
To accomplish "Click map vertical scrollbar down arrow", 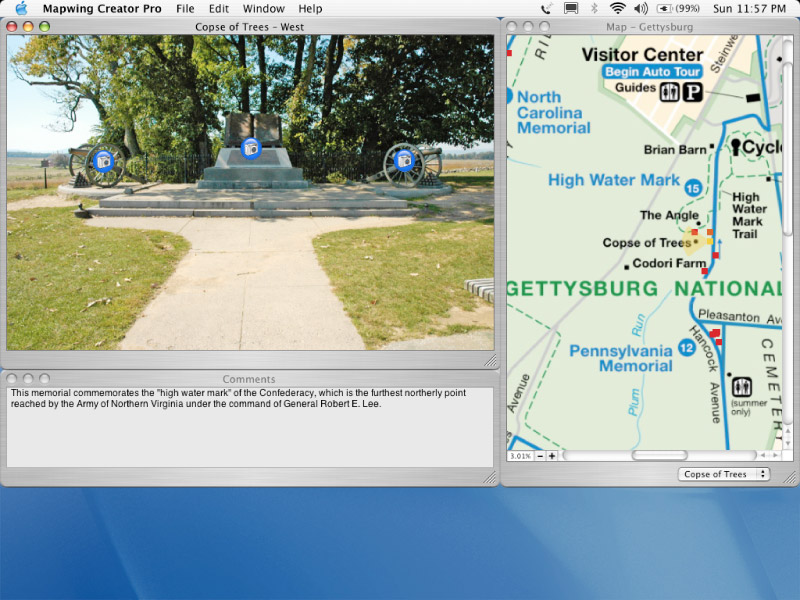I will click(788, 443).
